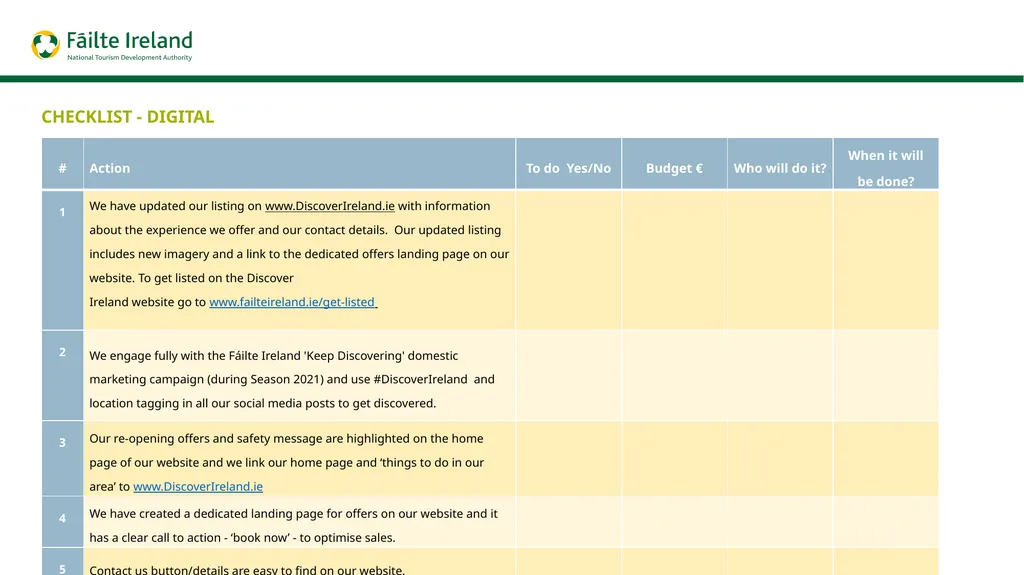Open the blue www.DiscoverIreland.ie link in row 3
This screenshot has width=1024, height=575.
(x=198, y=486)
